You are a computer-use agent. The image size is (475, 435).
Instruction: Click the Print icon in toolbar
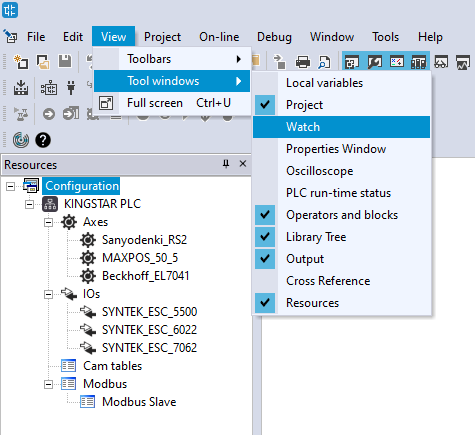(303, 62)
